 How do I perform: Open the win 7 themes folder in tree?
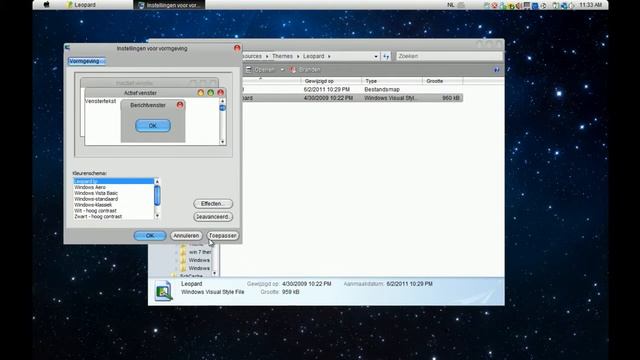[x=196, y=252]
